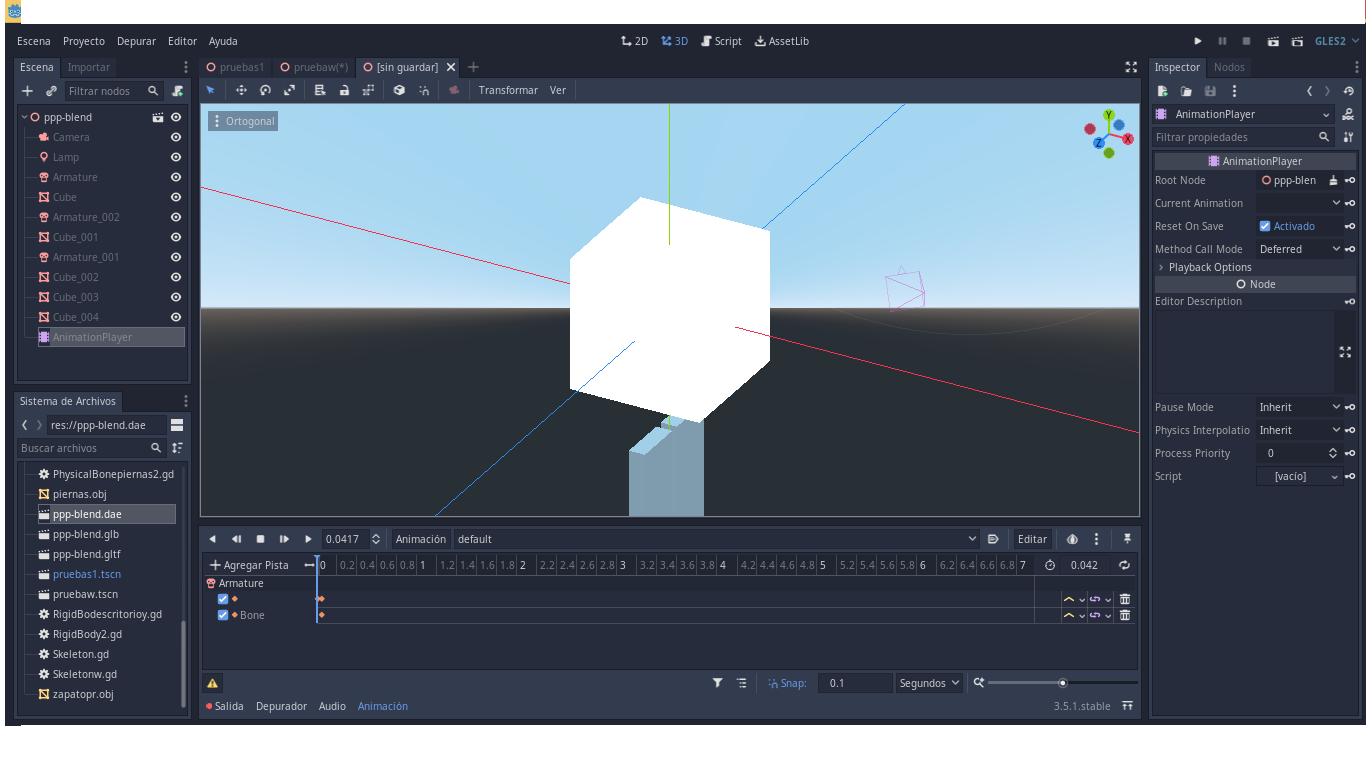Viewport: 1366px width, 768px height.
Task: Enable onion skinning icon
Action: click(x=1072, y=539)
